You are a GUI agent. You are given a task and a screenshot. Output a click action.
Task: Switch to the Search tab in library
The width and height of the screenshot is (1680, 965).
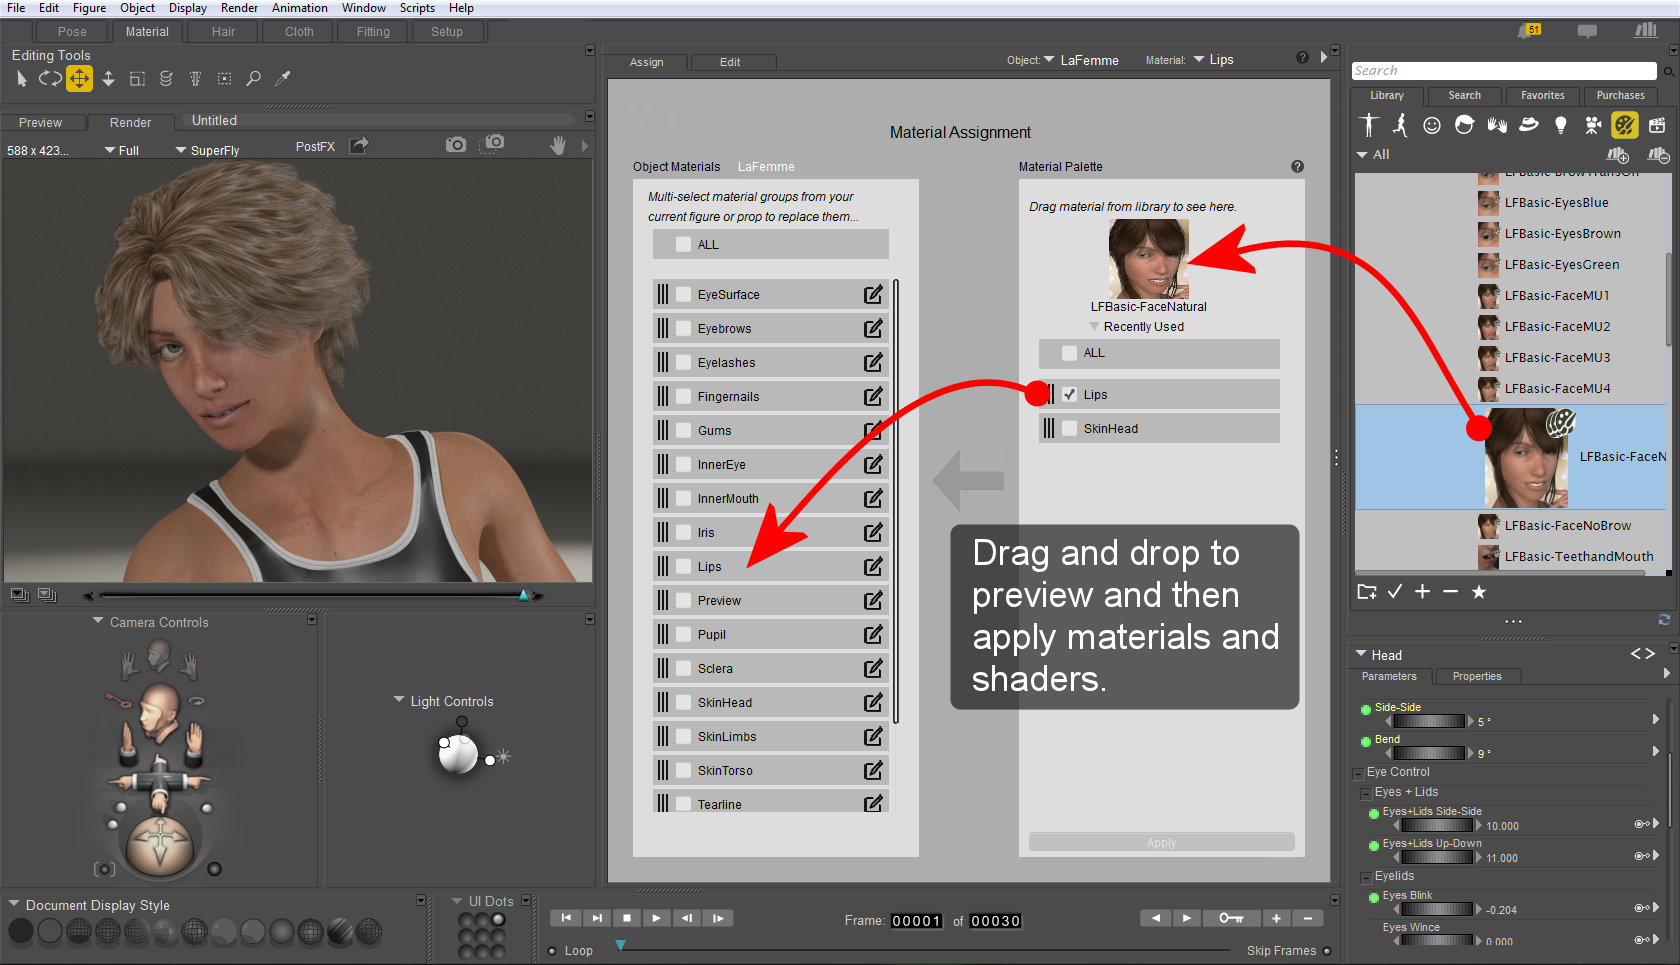pyautogui.click(x=1464, y=96)
